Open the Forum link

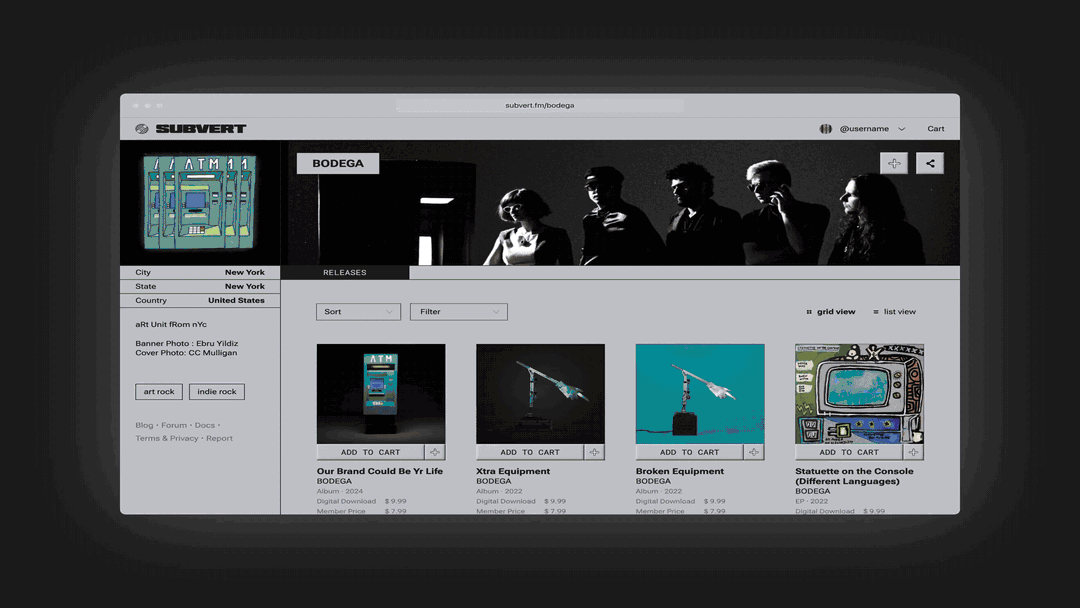[x=174, y=426]
